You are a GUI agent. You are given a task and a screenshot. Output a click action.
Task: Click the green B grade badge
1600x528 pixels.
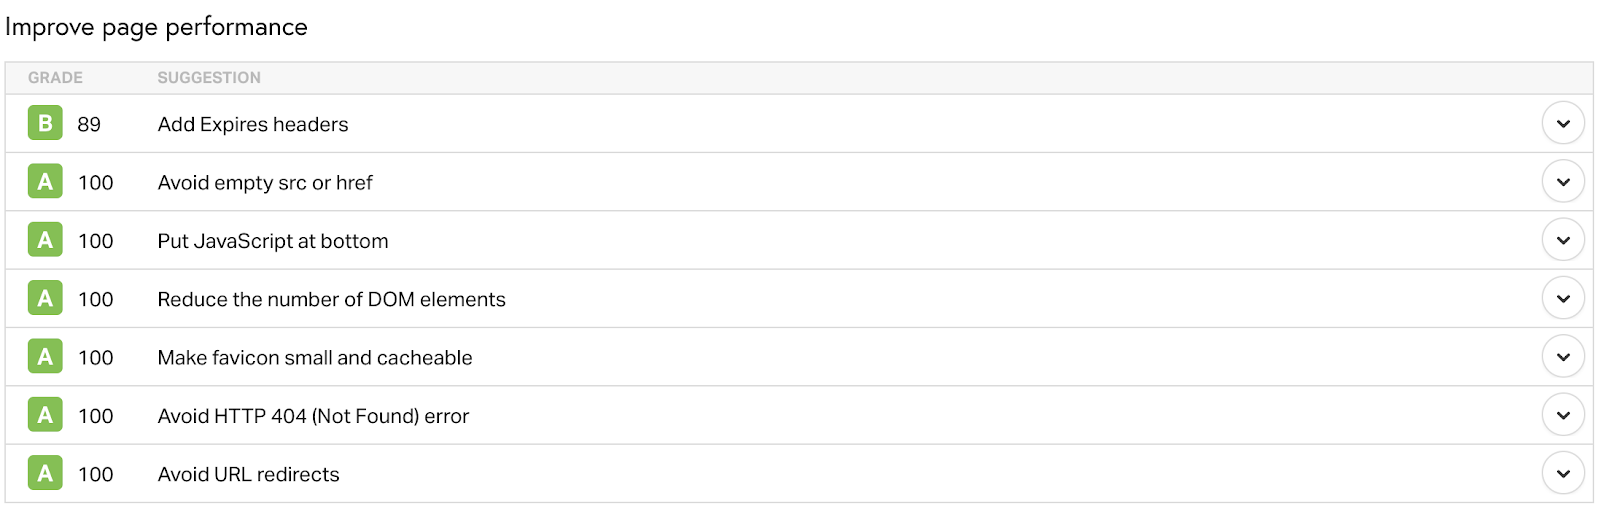click(45, 123)
